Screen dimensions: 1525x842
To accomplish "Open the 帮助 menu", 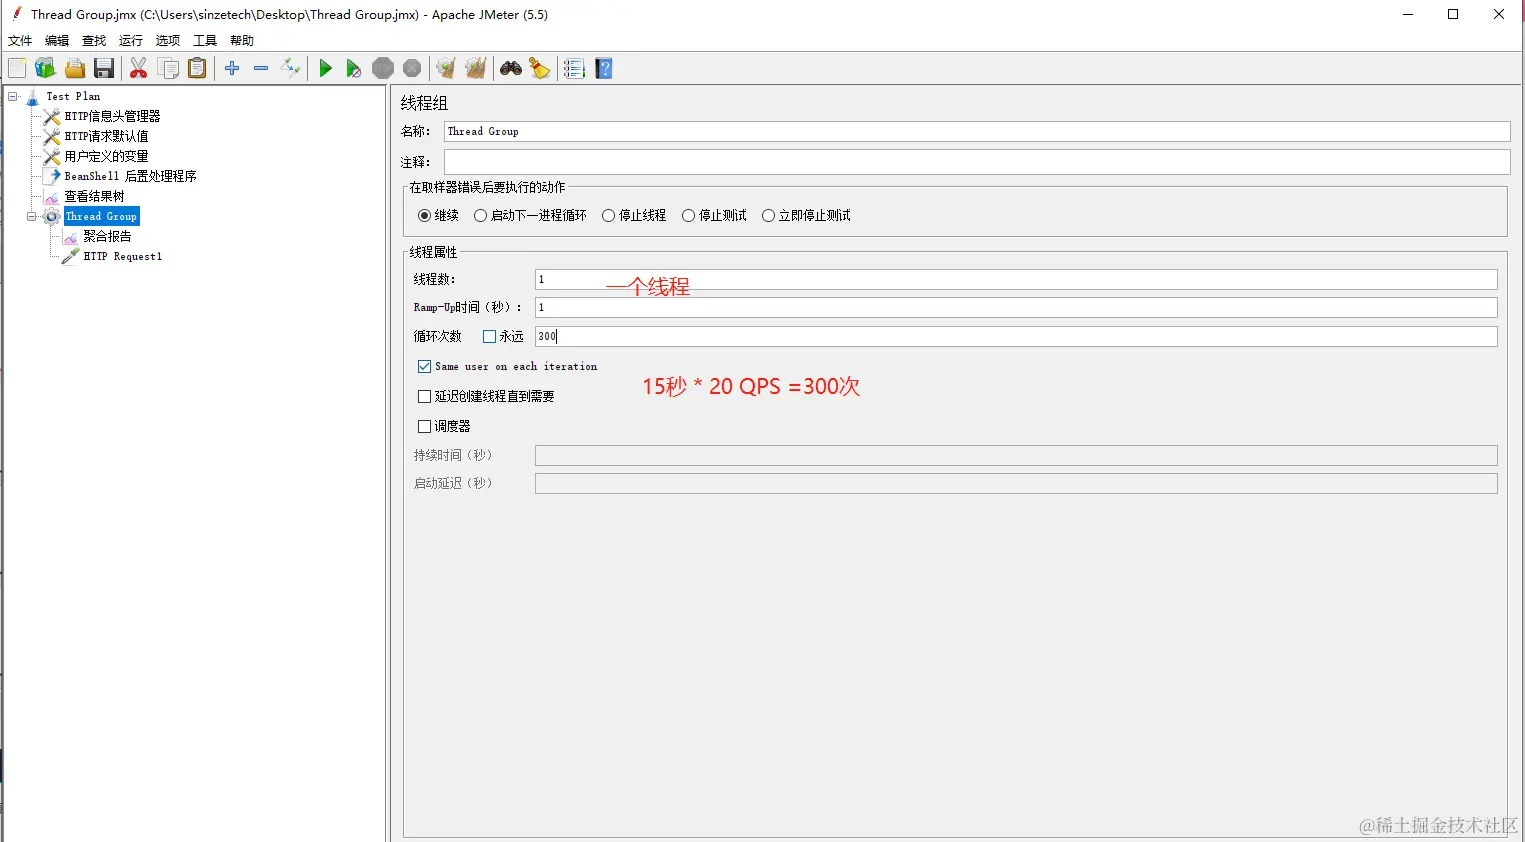I will (242, 41).
